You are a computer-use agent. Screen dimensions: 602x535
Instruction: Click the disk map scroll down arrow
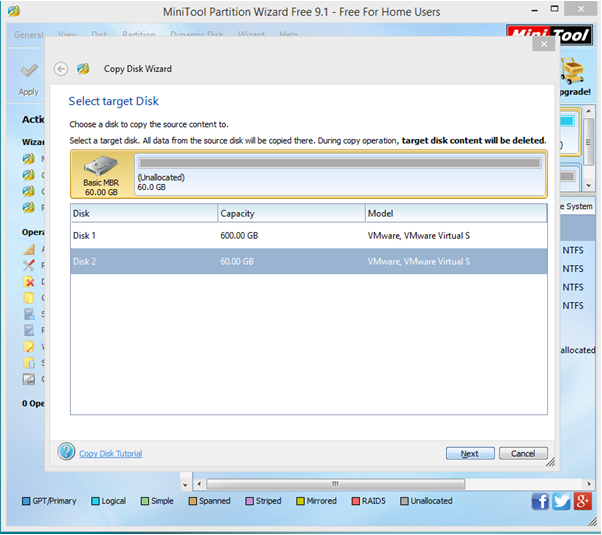[x=589, y=186]
